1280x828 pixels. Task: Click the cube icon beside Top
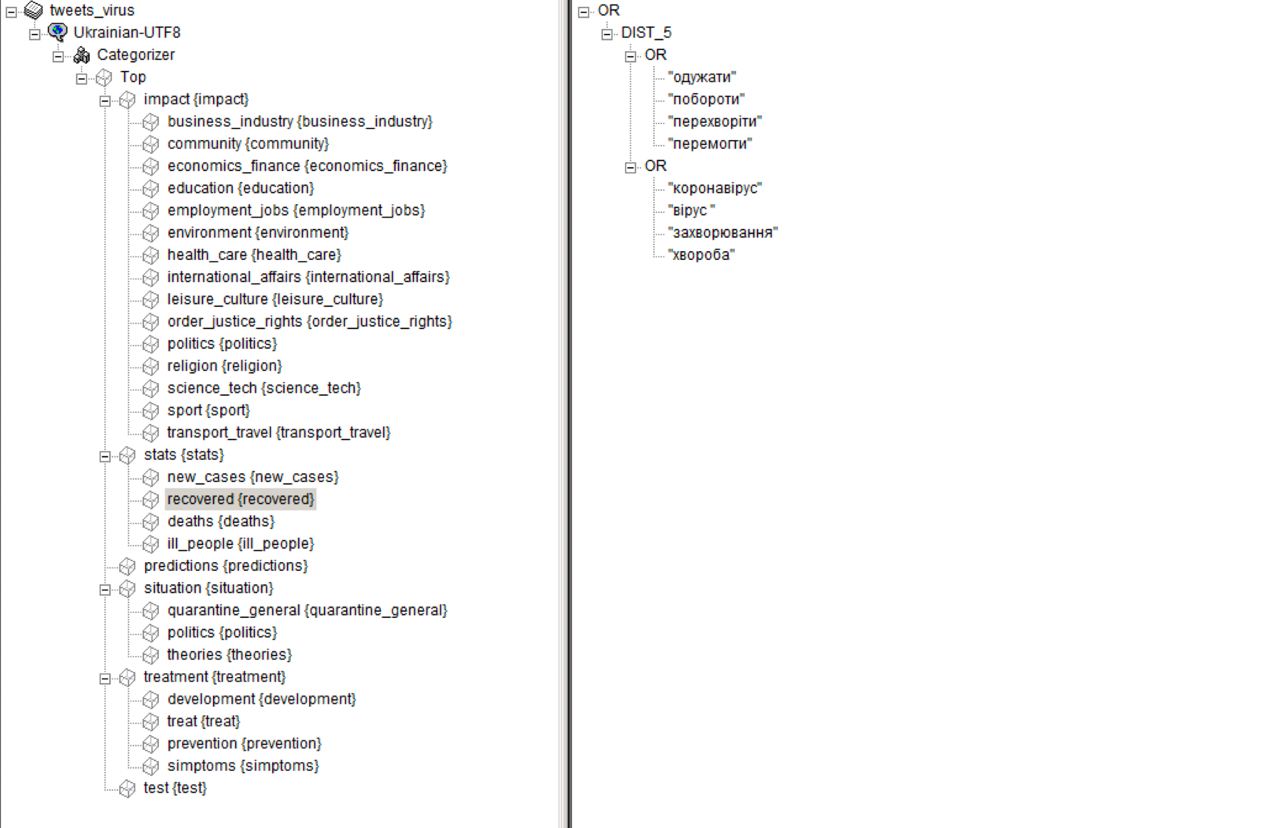pyautogui.click(x=104, y=77)
